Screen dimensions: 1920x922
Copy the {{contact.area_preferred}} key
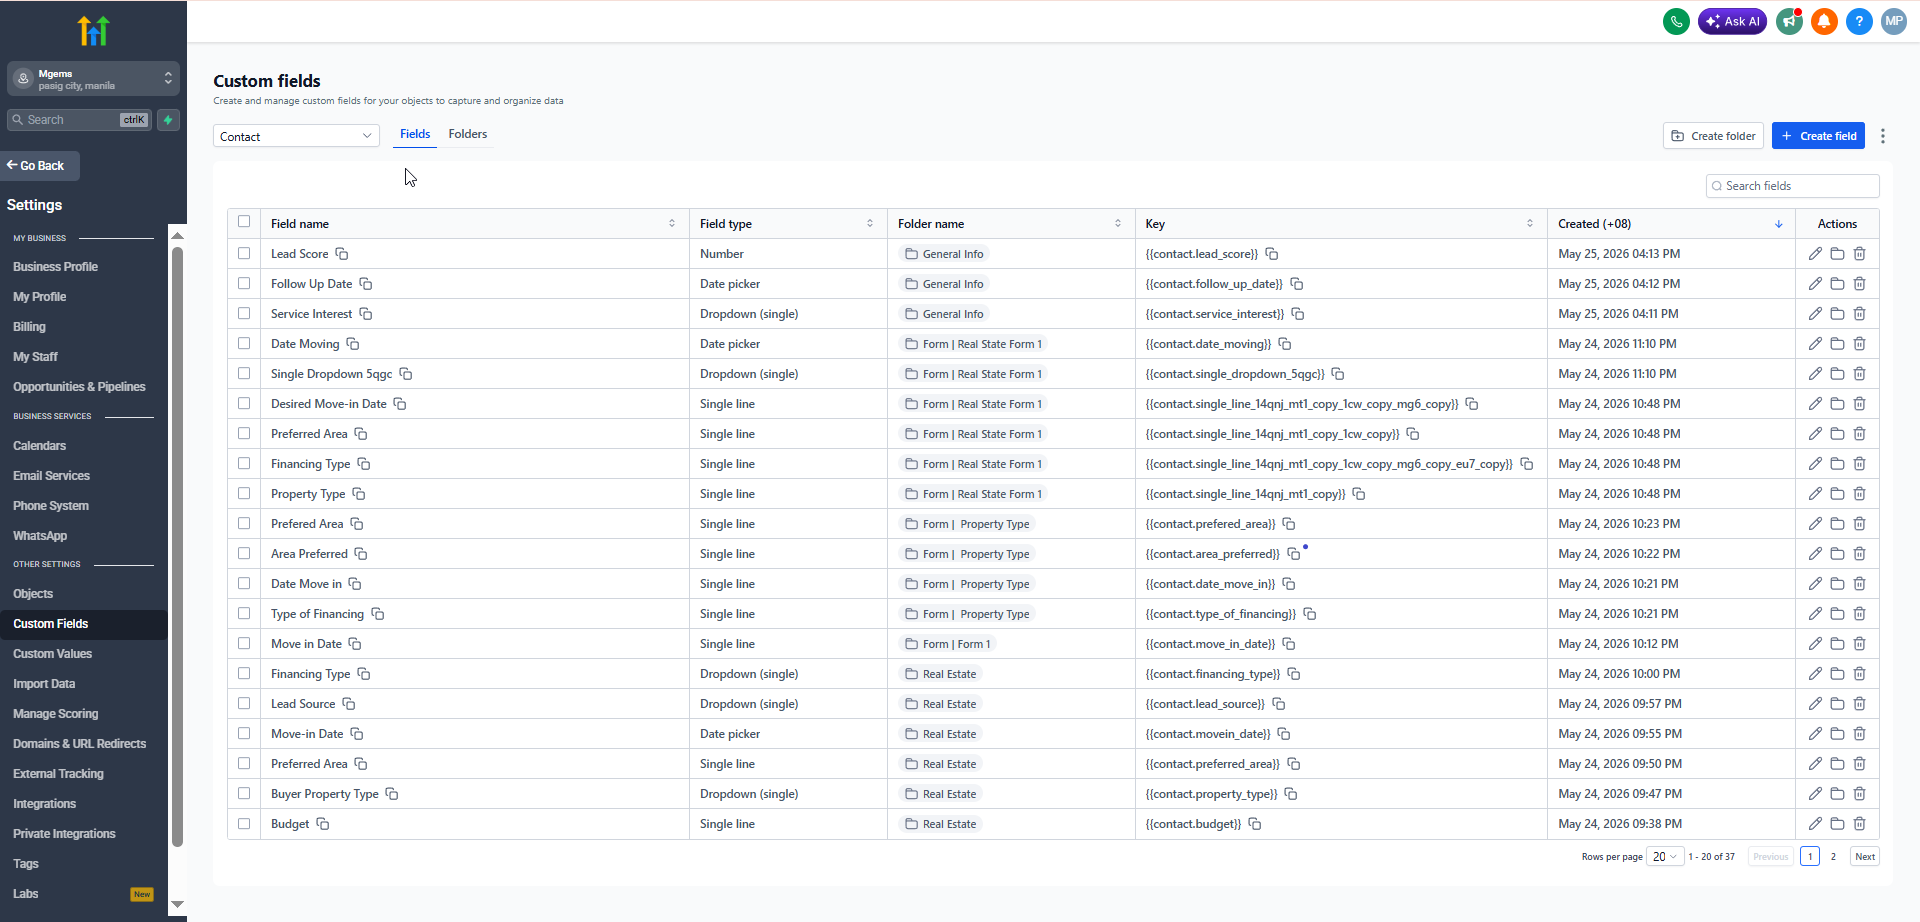1294,554
